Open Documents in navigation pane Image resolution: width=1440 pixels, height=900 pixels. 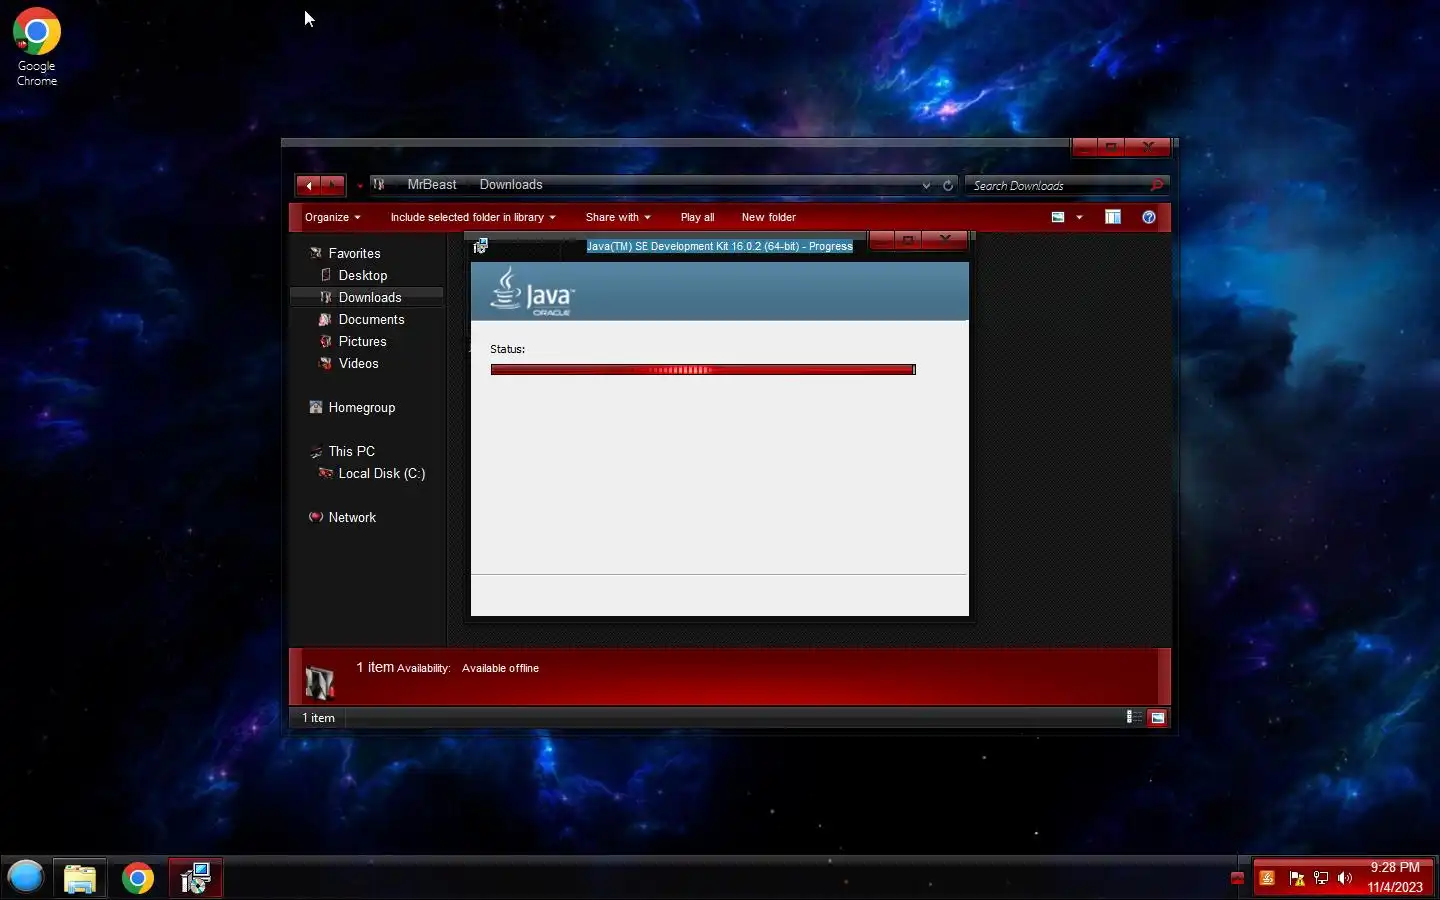(x=371, y=319)
